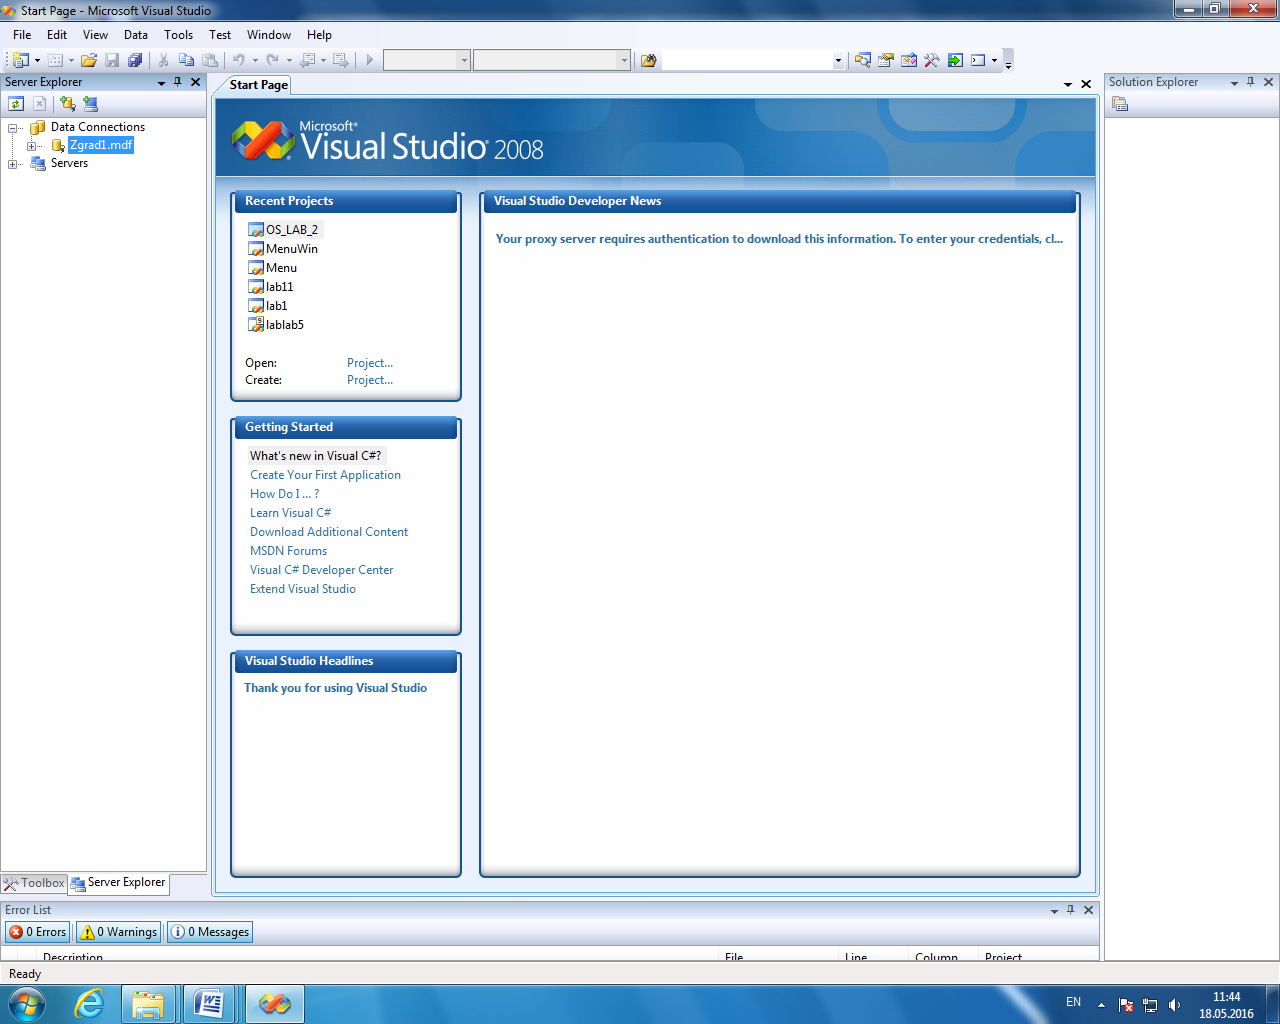Click Connect to Database icon
Image resolution: width=1280 pixels, height=1024 pixels.
[x=67, y=103]
